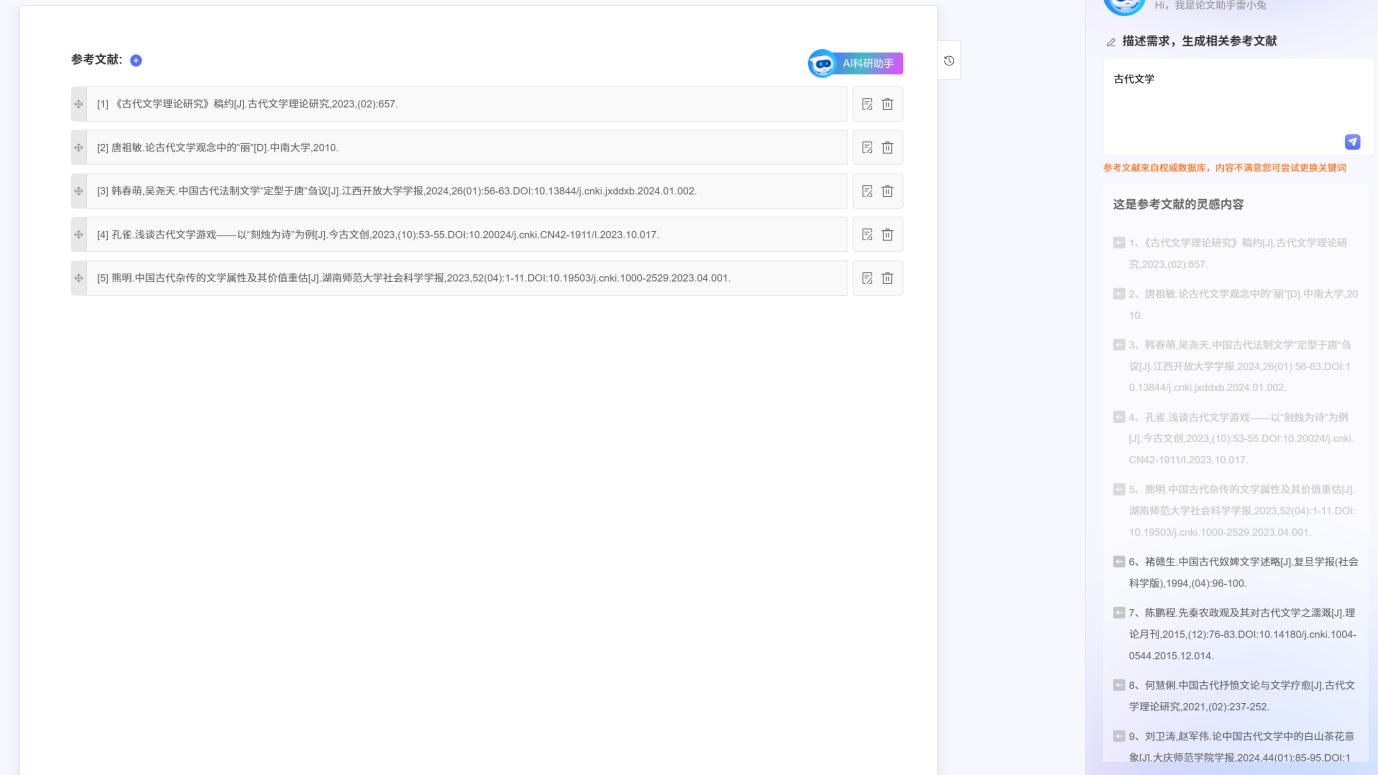Click the greyed insert icon for suggestion 2 唐祖敏

1119,293
